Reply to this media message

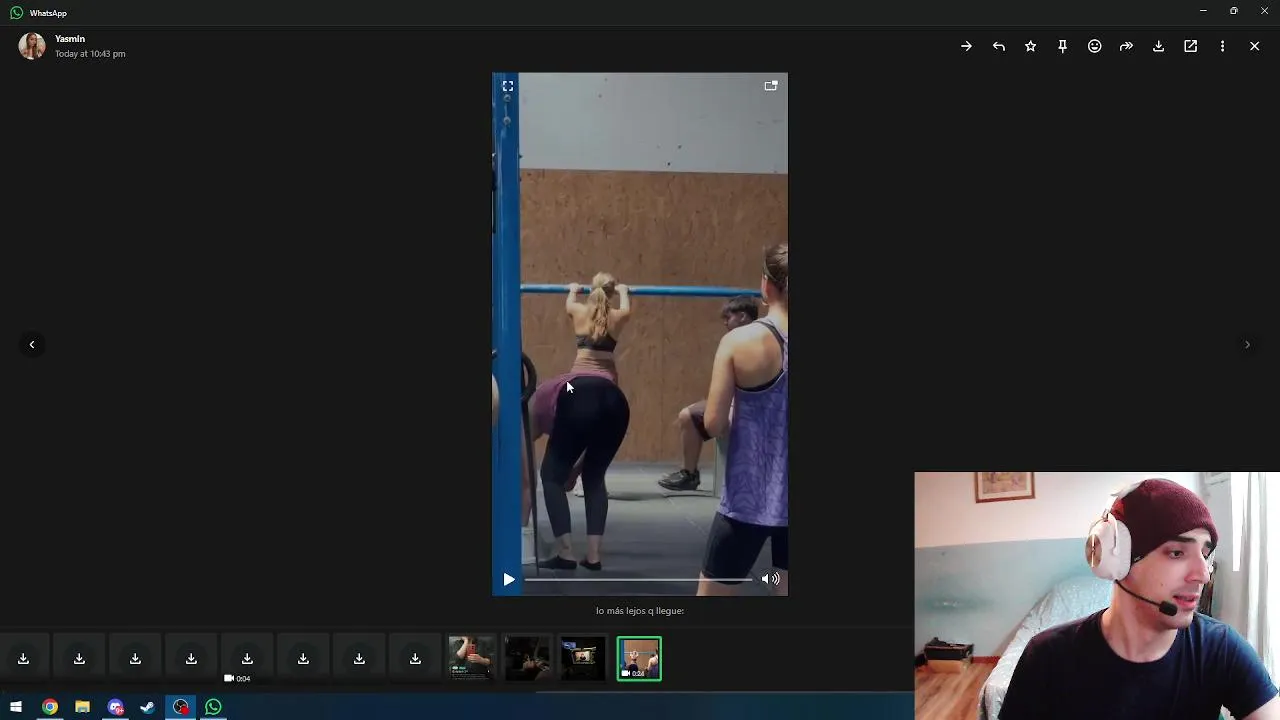click(x=998, y=46)
